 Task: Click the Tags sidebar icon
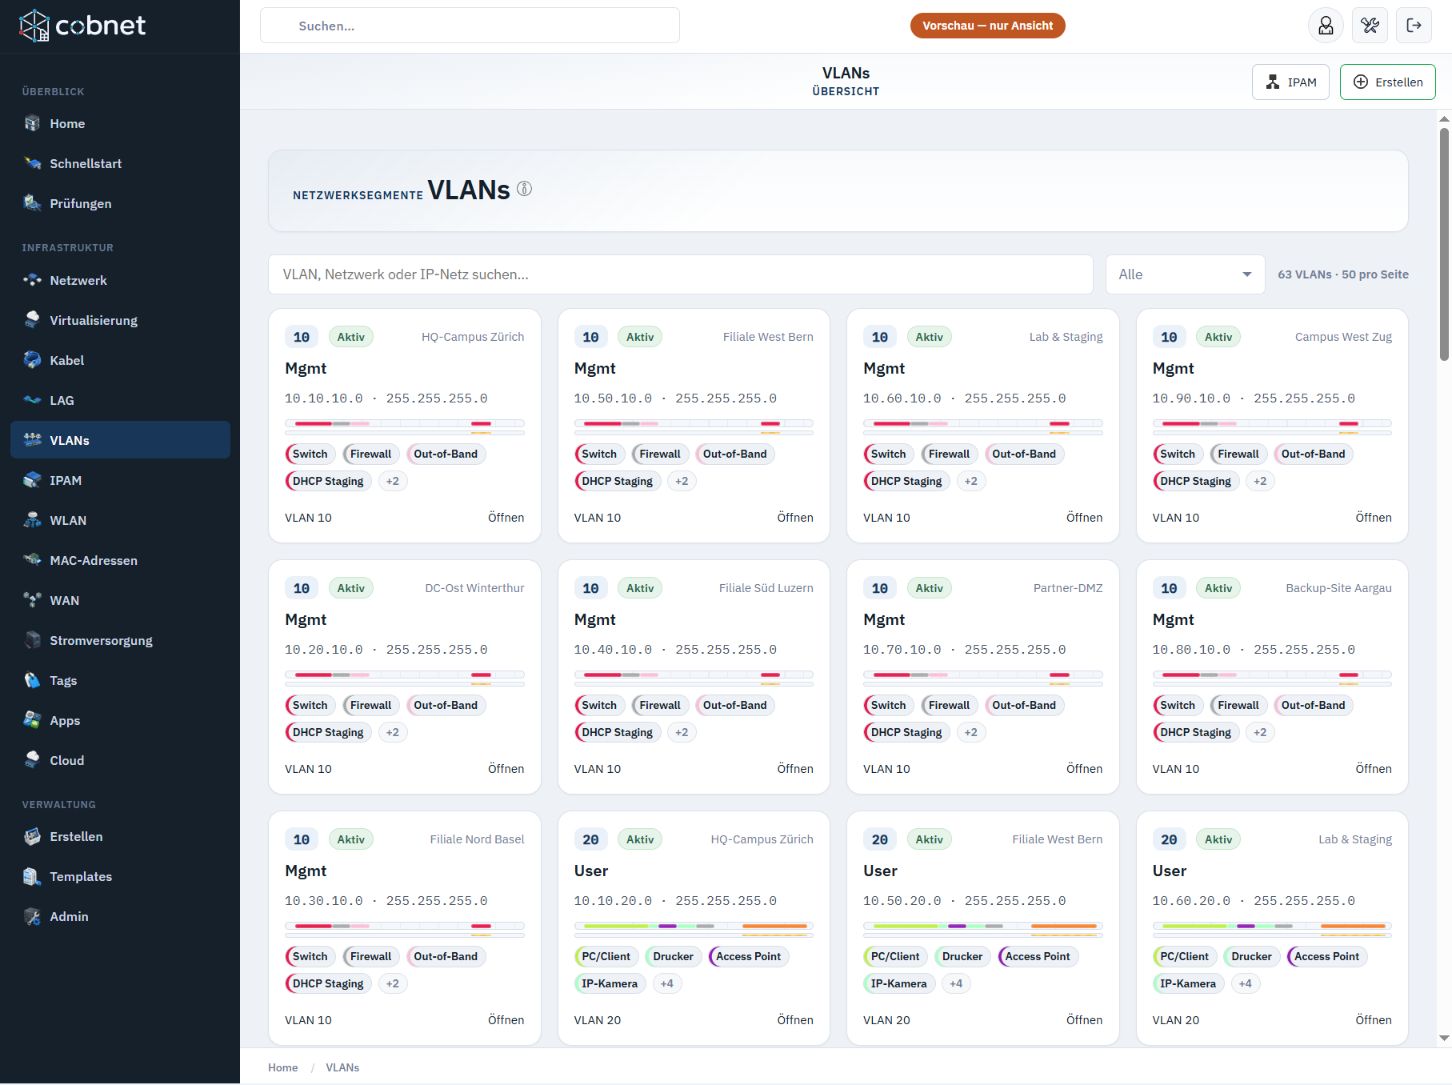32,681
